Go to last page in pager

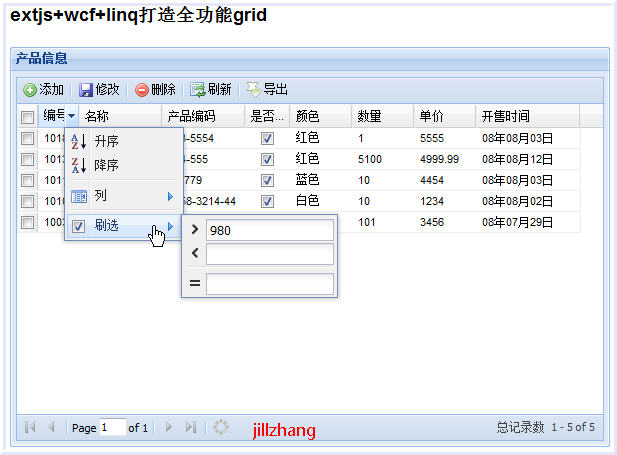(x=191, y=427)
